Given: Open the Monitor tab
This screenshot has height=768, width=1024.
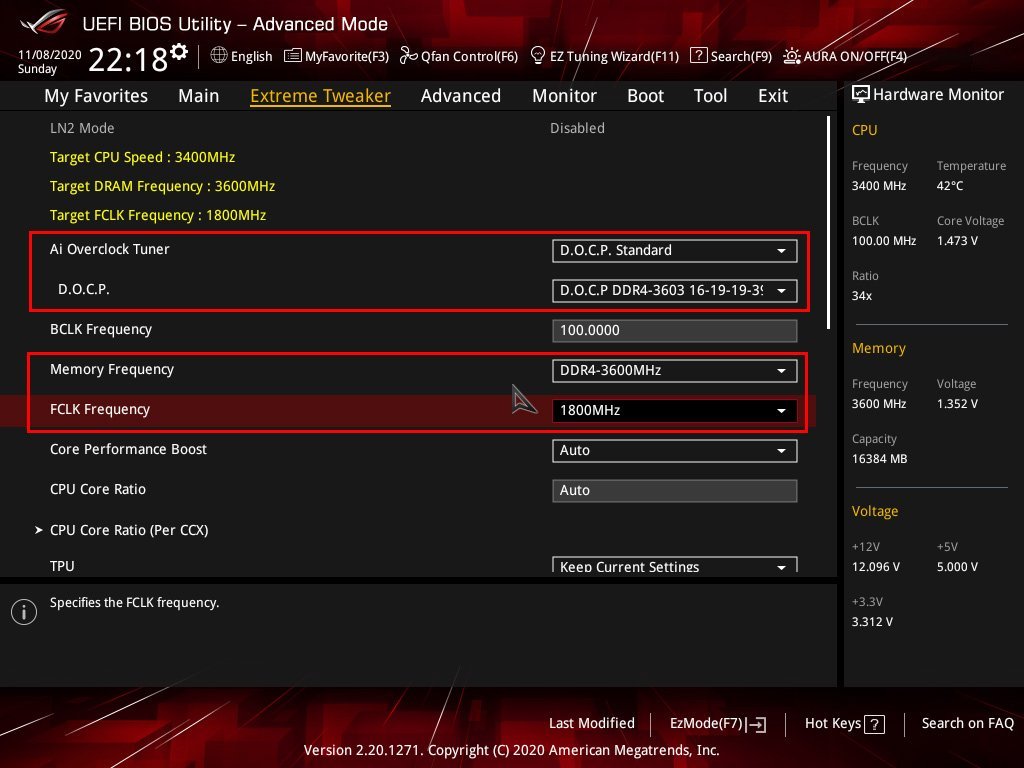Looking at the screenshot, I should pyautogui.click(x=564, y=96).
